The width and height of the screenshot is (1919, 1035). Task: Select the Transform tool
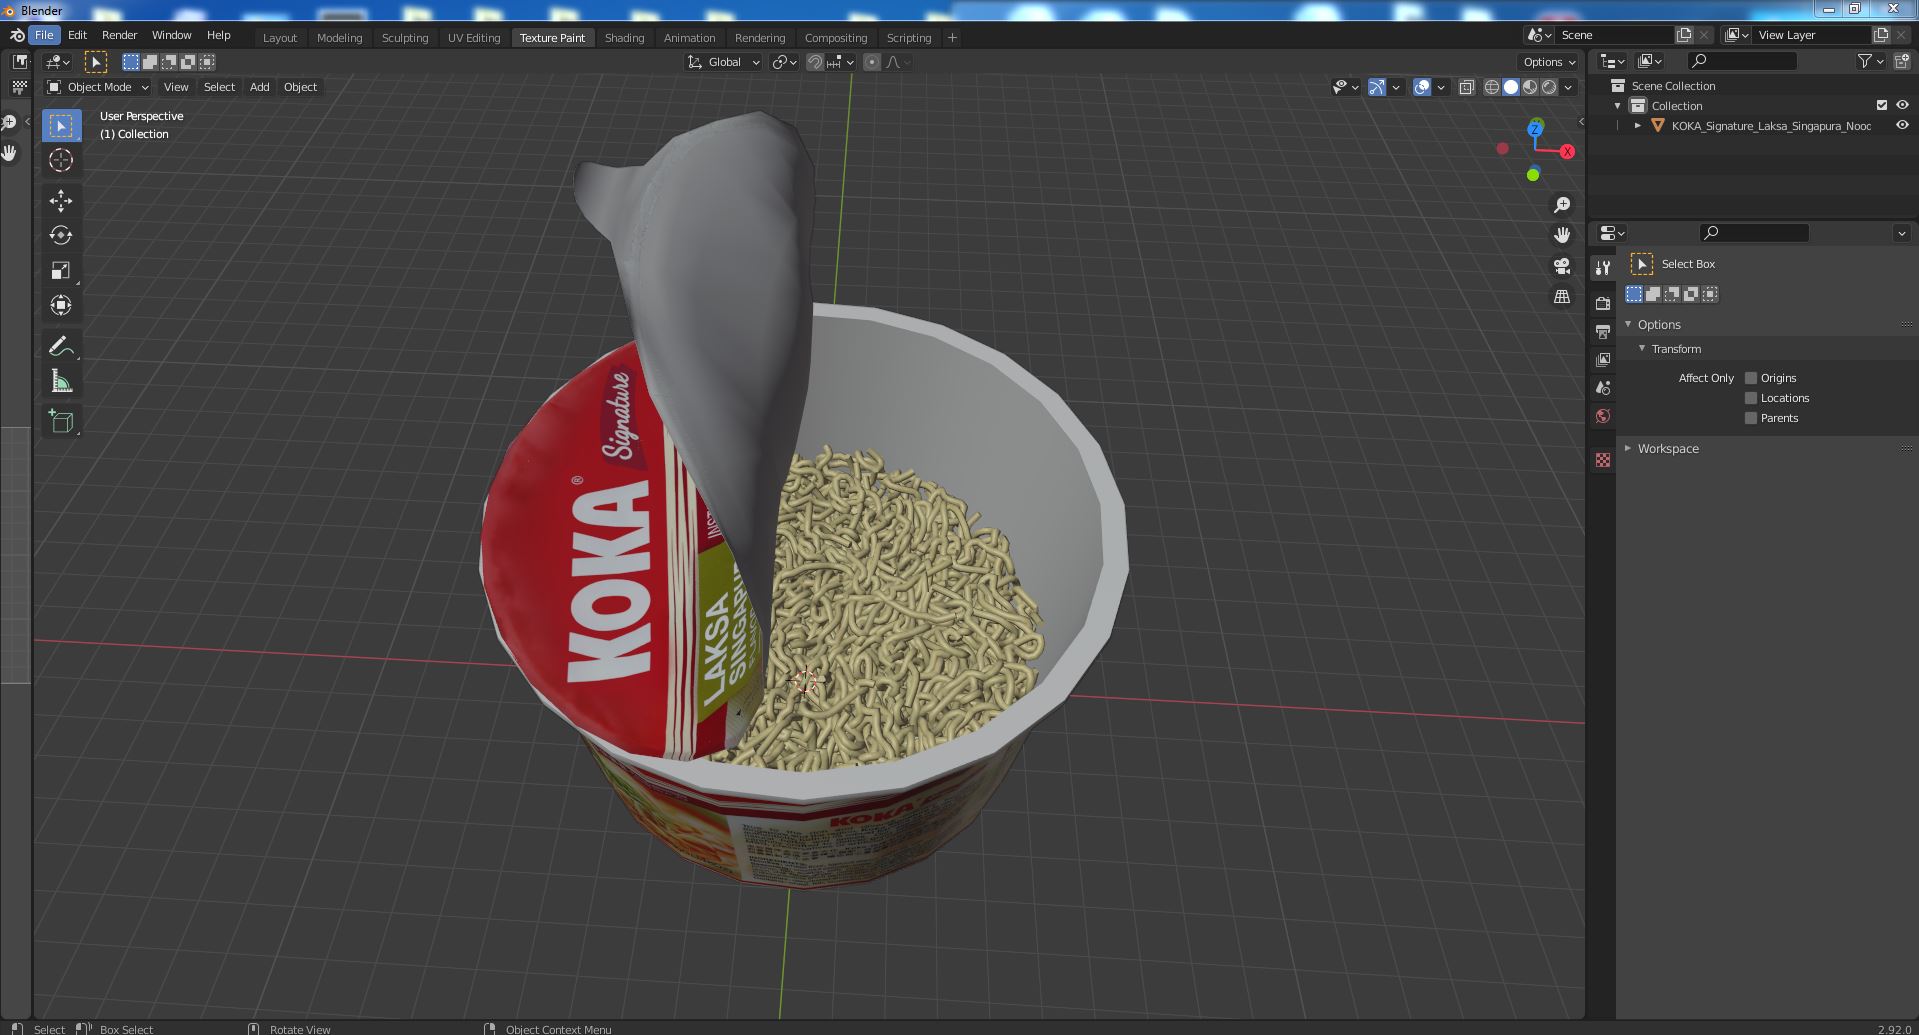click(61, 306)
